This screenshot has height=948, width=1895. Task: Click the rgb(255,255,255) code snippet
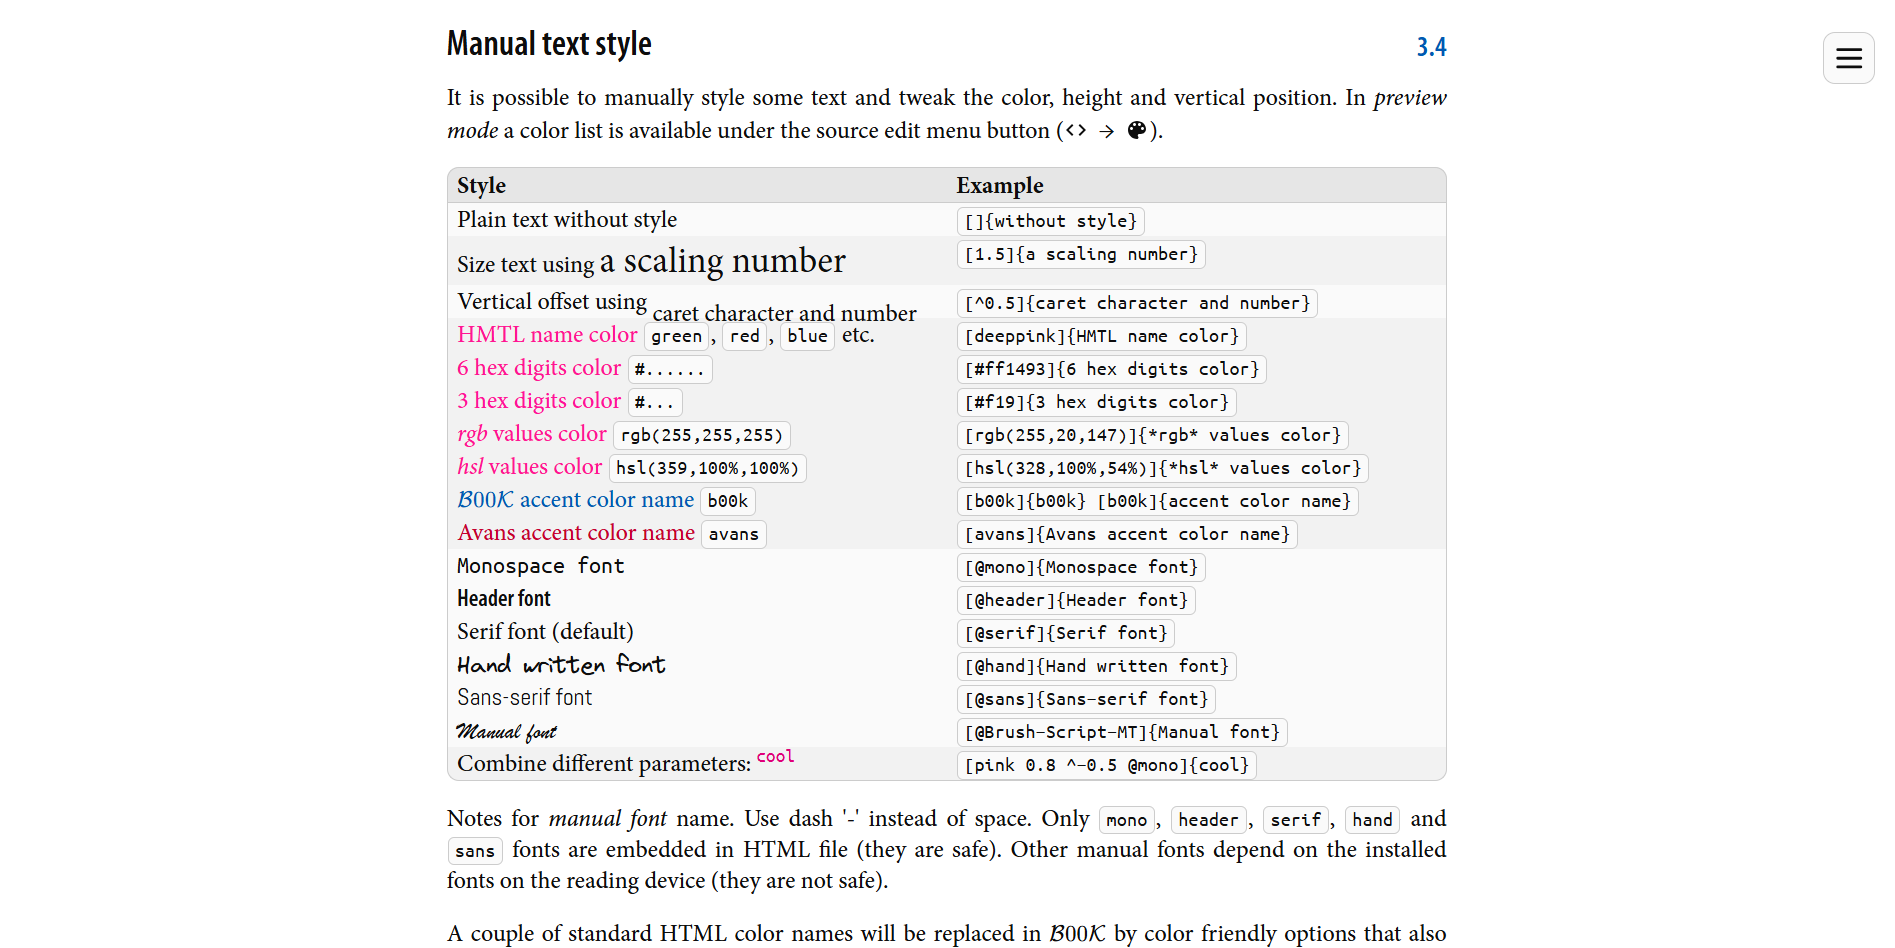point(701,436)
